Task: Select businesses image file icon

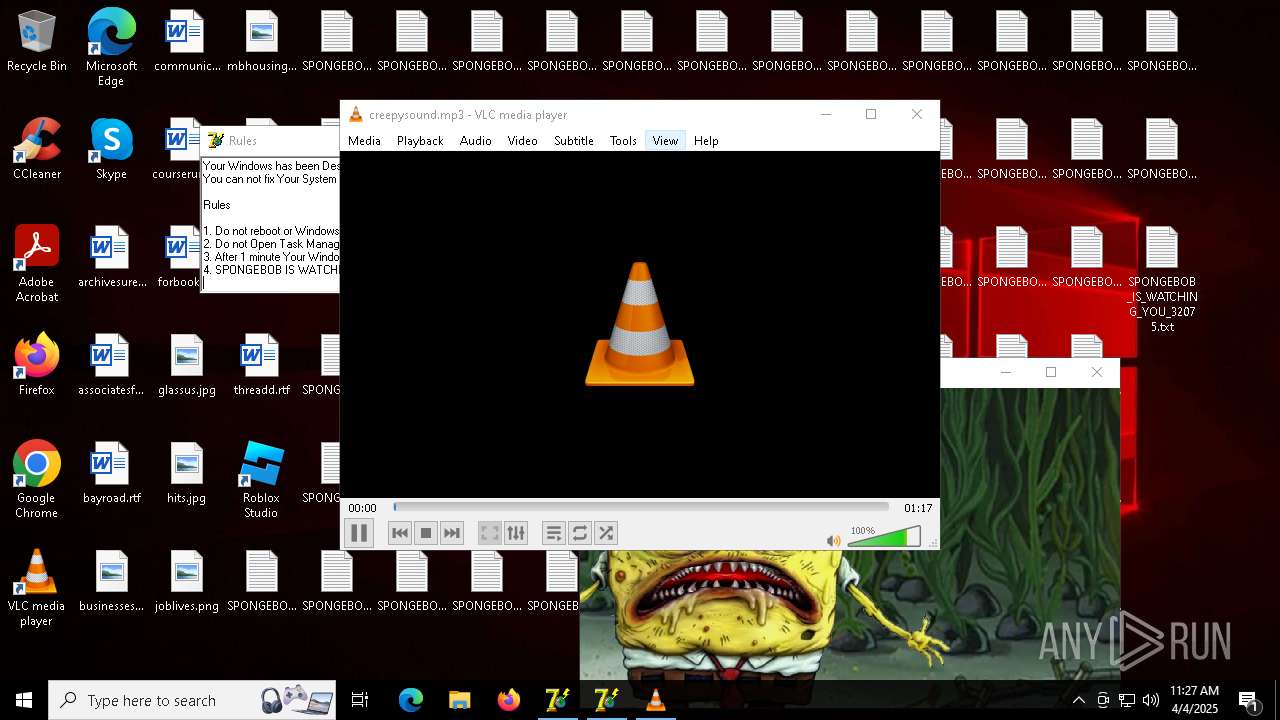Action: [112, 581]
